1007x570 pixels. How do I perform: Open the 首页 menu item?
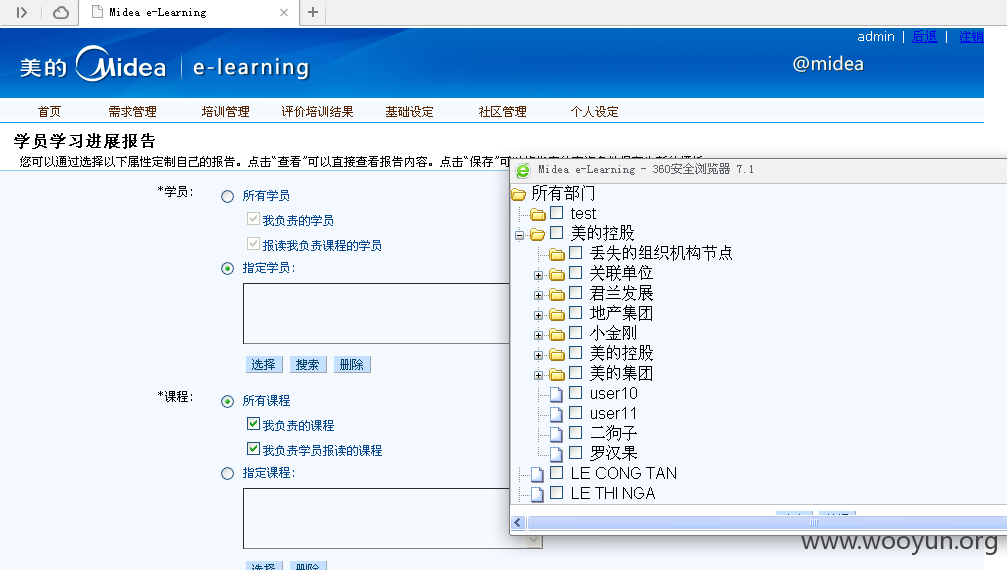pyautogui.click(x=49, y=112)
